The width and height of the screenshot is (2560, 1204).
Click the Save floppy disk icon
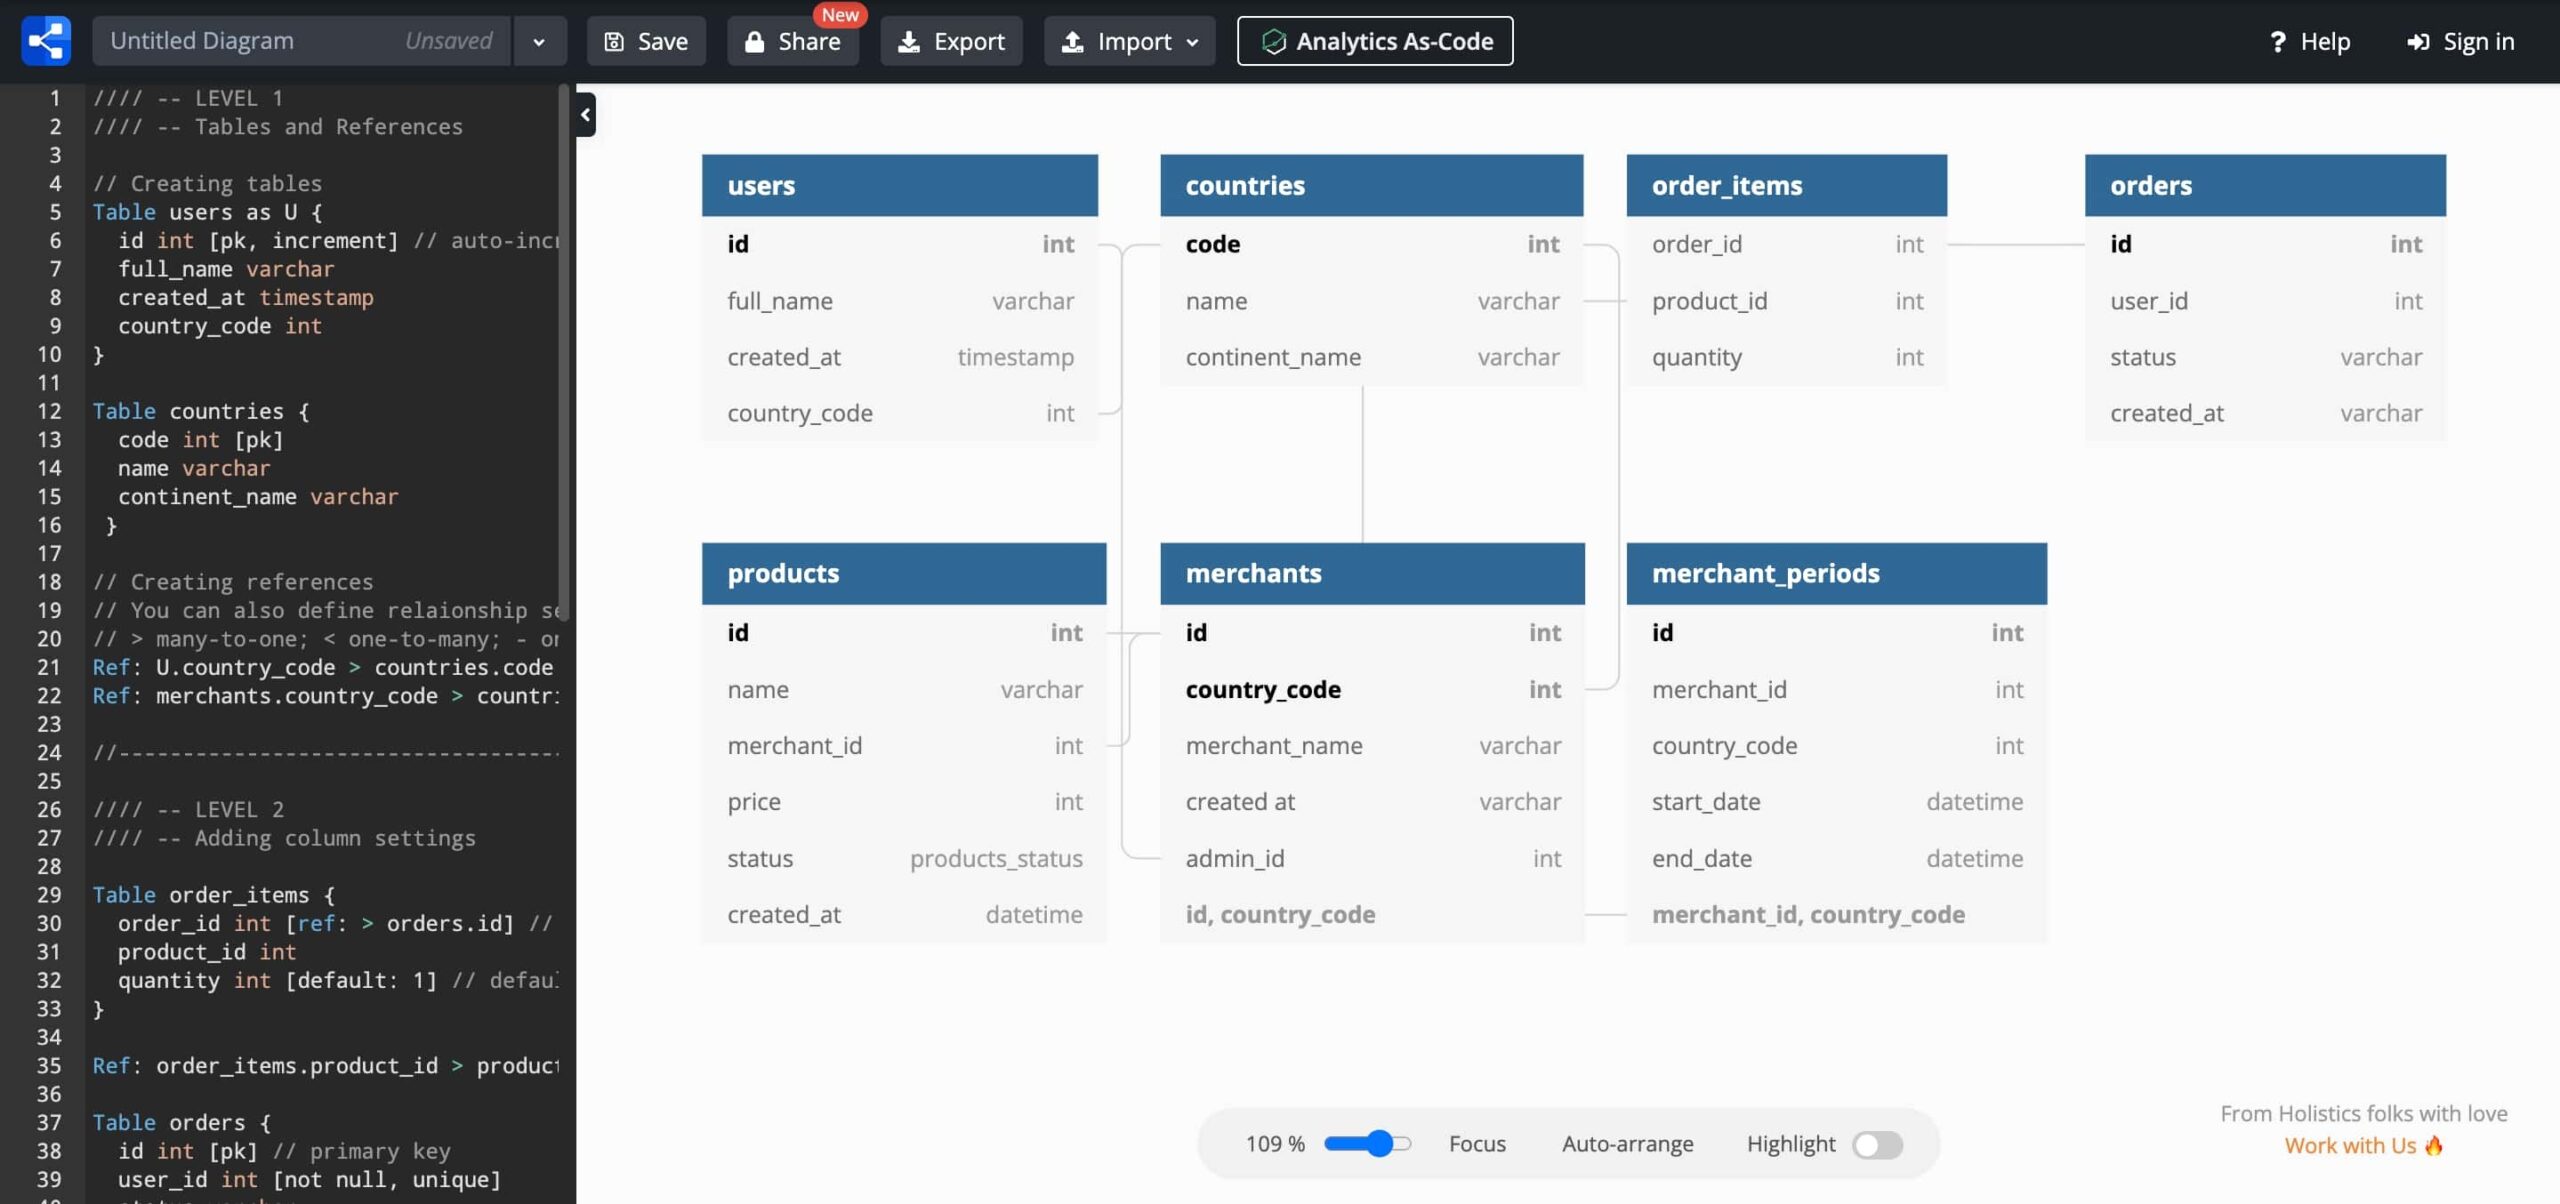coord(614,42)
